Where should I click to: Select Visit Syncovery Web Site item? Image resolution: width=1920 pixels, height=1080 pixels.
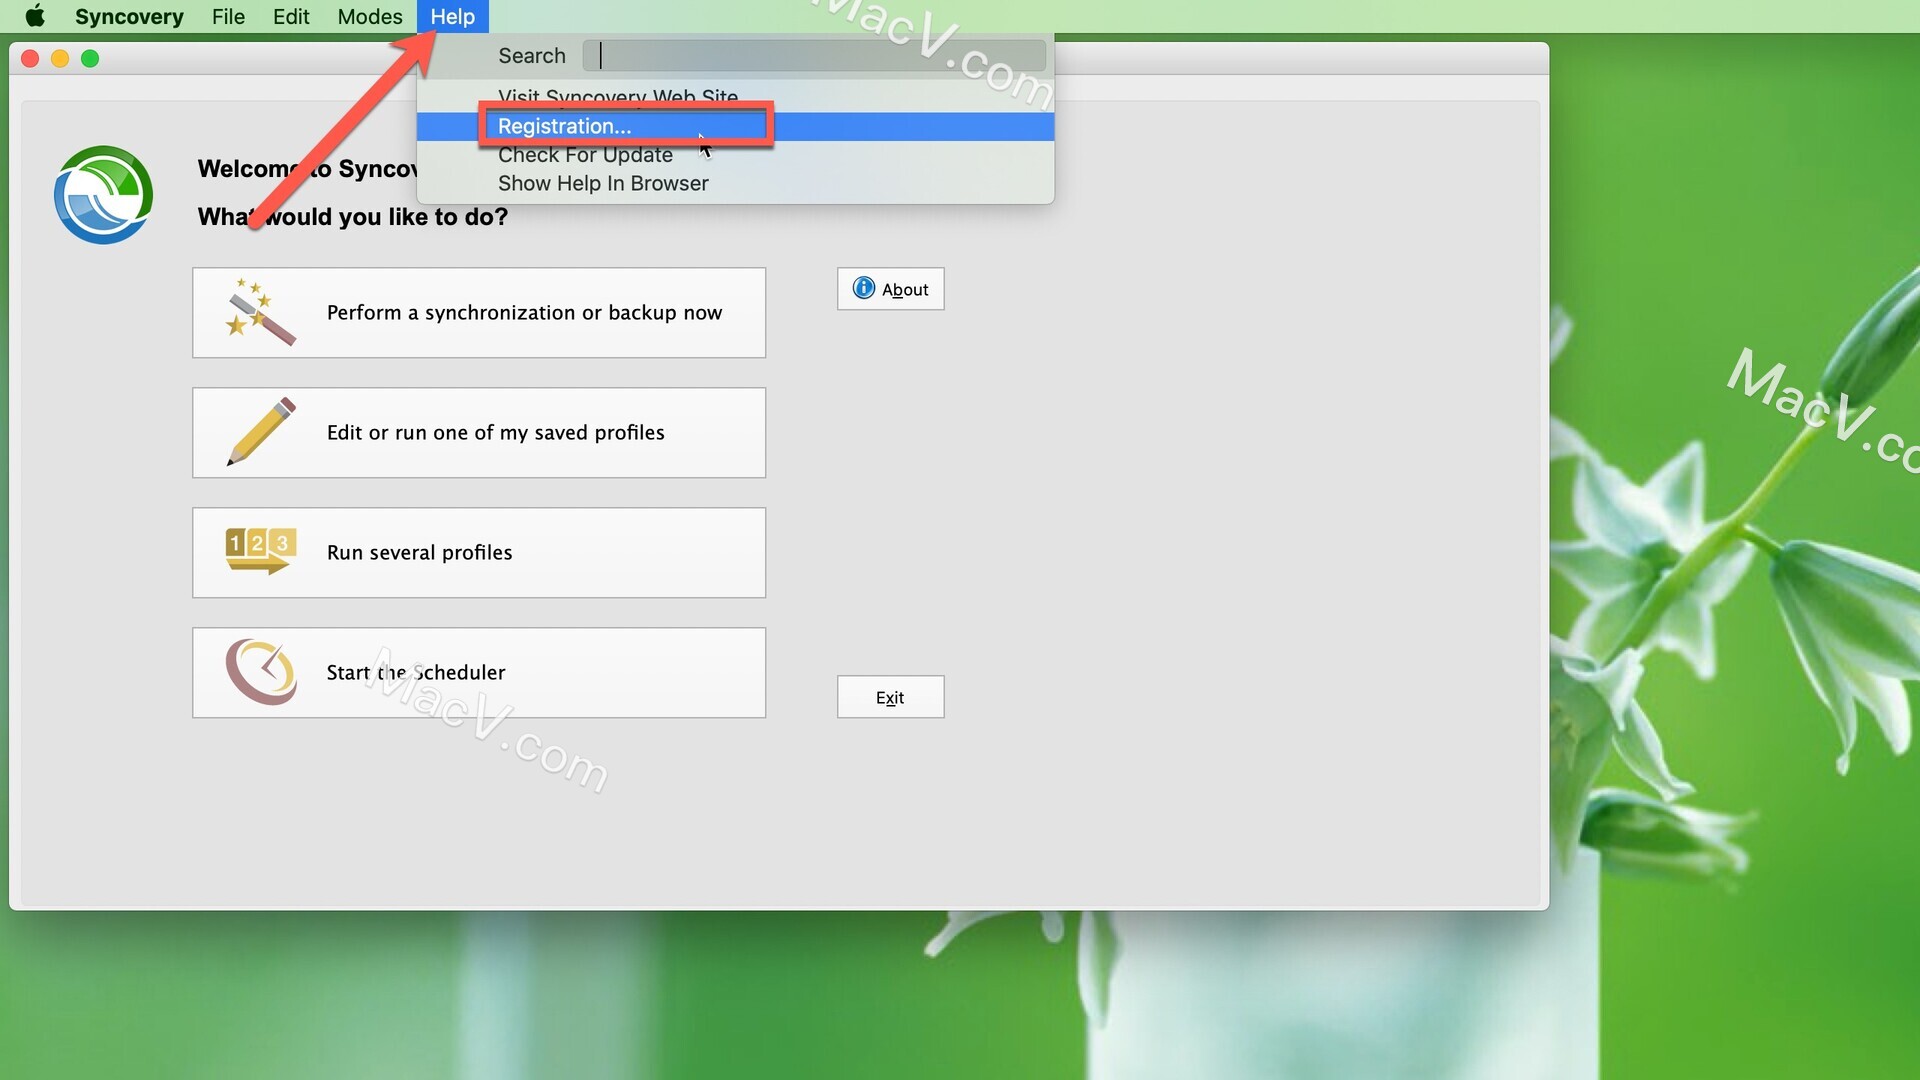pyautogui.click(x=735, y=97)
